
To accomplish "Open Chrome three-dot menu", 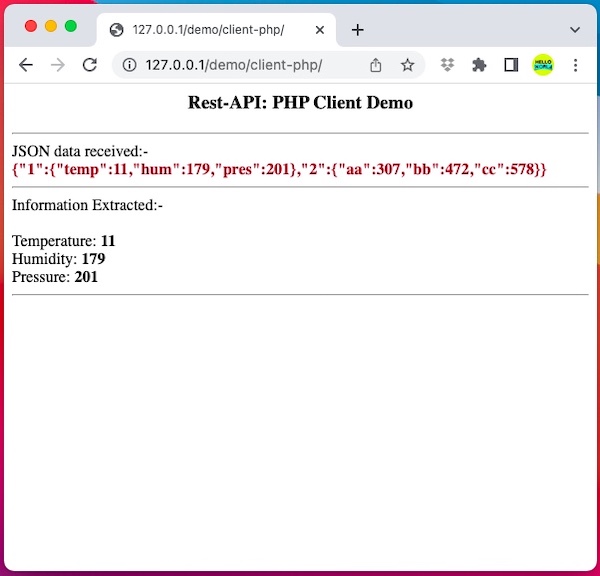I will 576,65.
